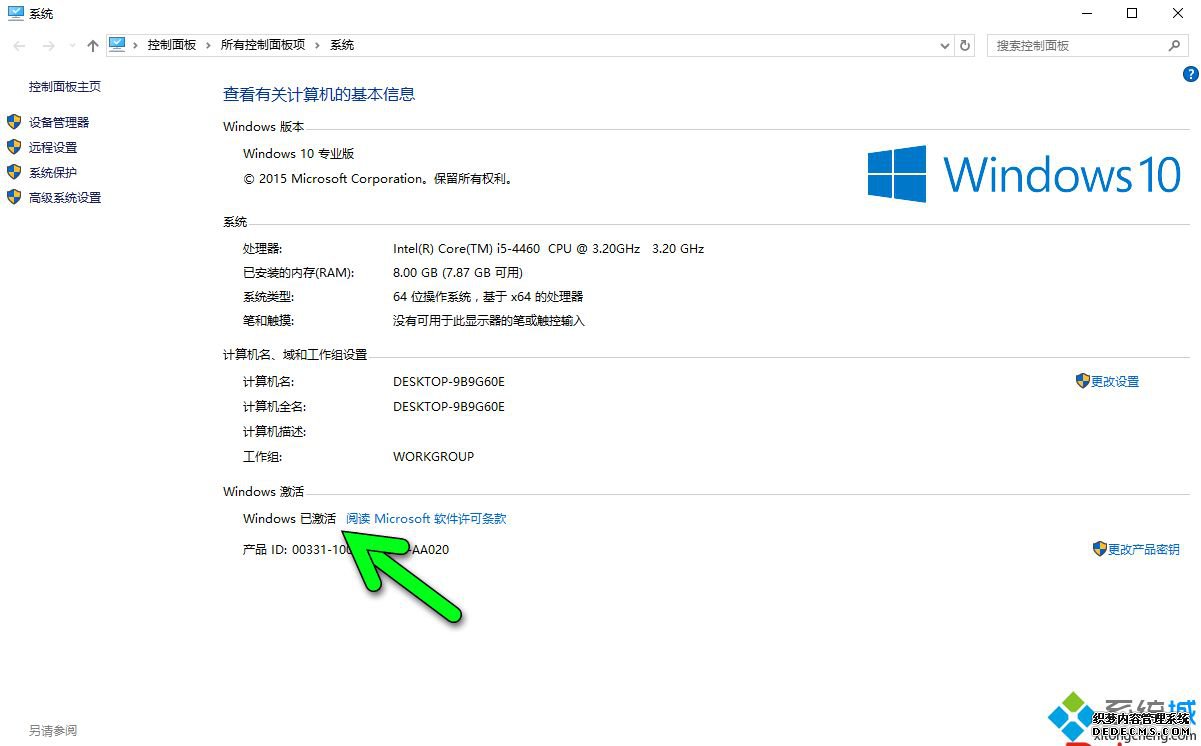Open 远程设置 link
This screenshot has height=746, width=1201.
pyautogui.click(x=53, y=147)
